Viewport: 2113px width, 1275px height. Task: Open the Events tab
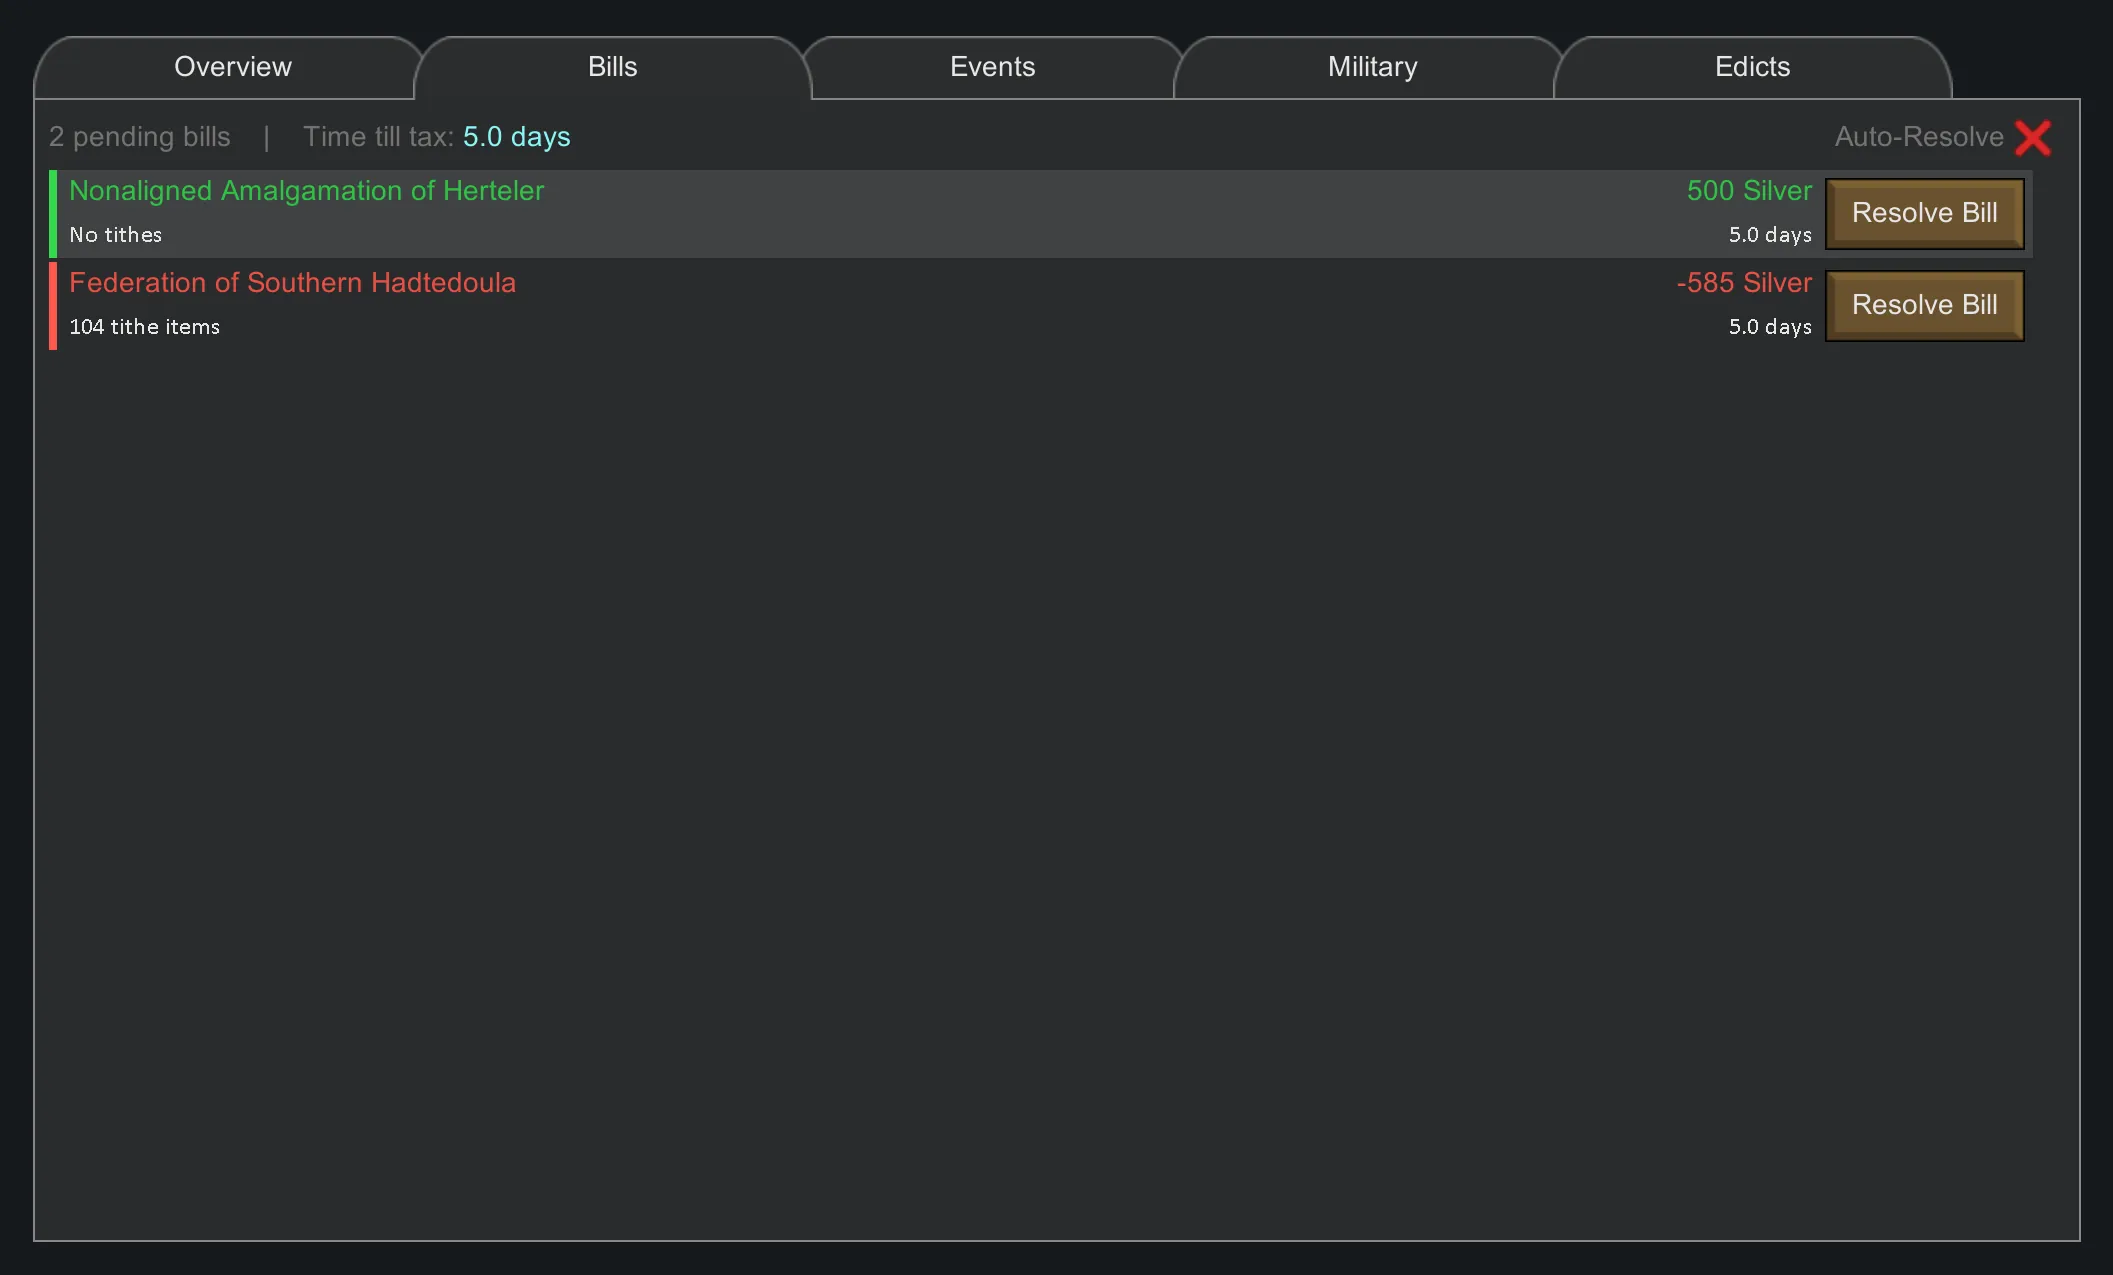click(x=992, y=67)
